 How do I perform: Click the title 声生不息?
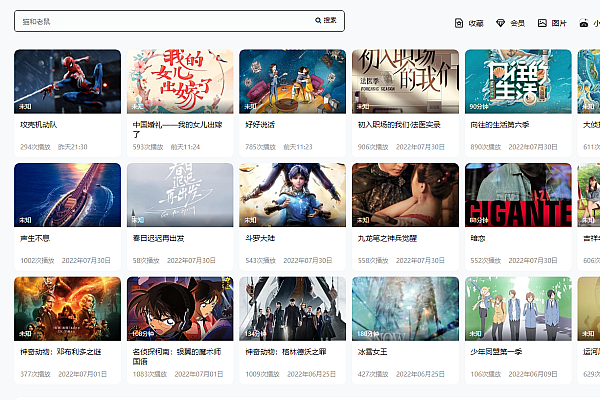35,238
